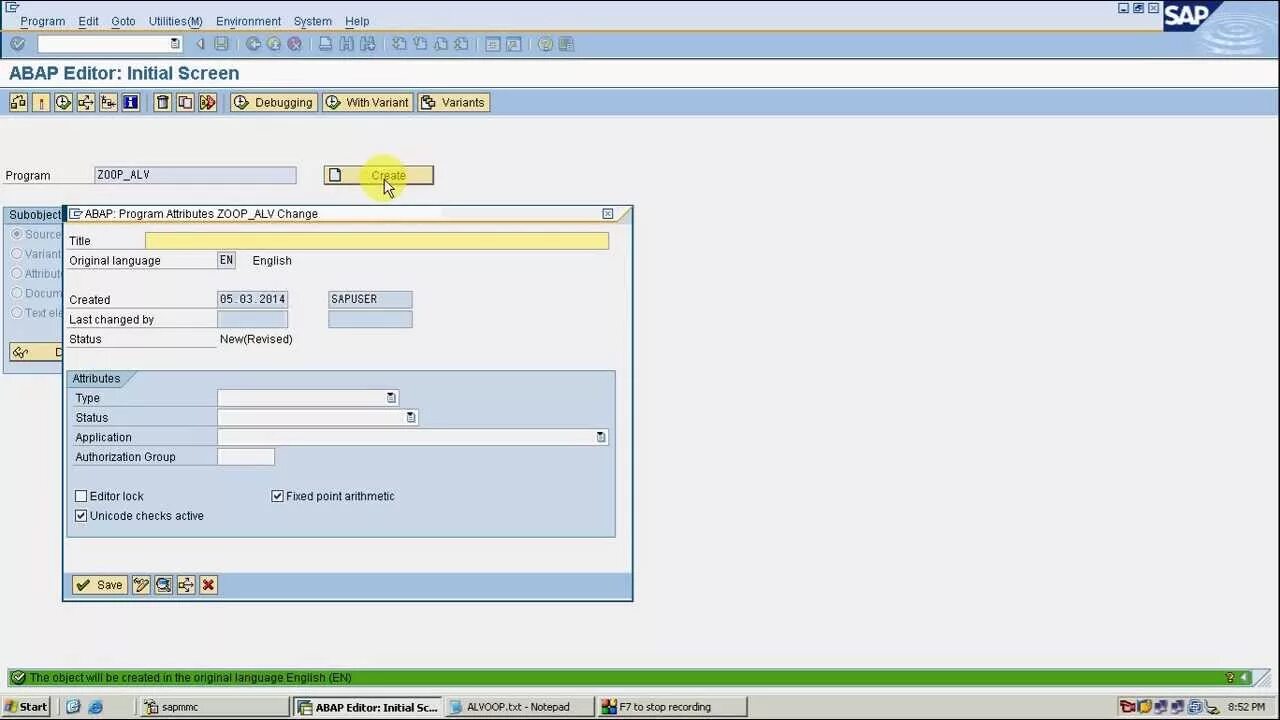Screen dimensions: 1280x720
Task: Select the Source code radio button
Action: (16, 234)
